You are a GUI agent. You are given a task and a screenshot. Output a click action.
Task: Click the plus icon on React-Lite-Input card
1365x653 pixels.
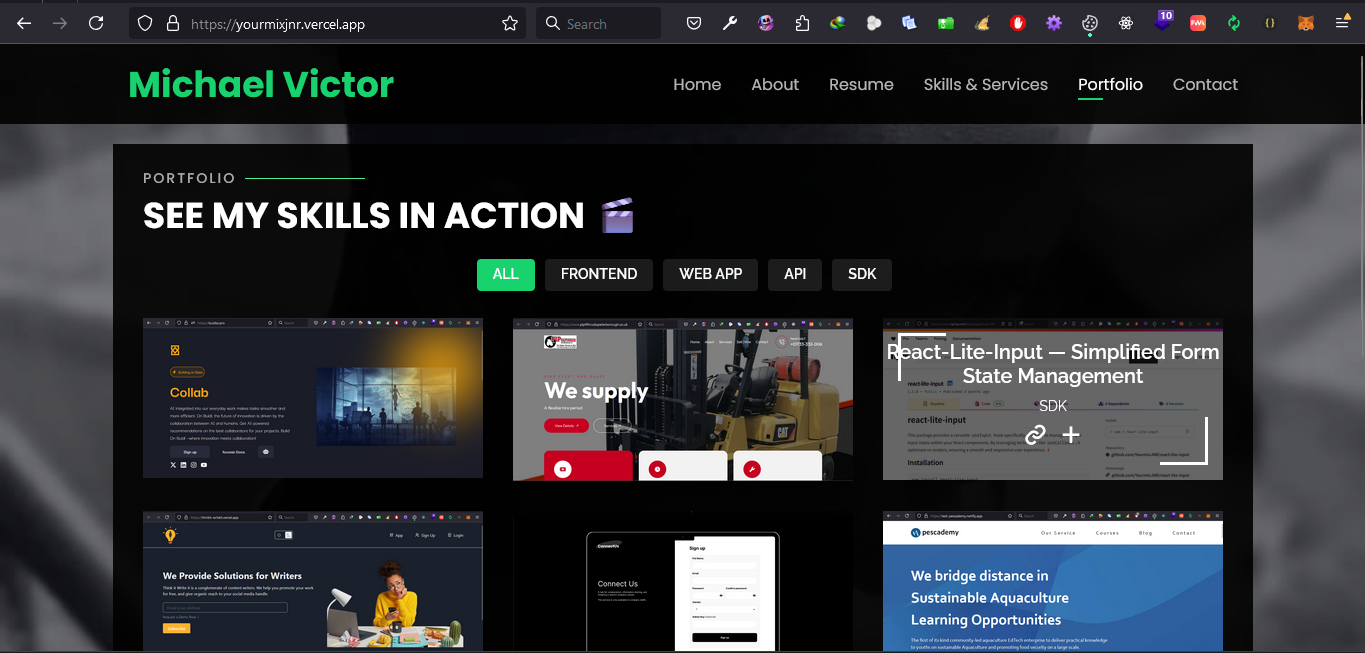click(x=1071, y=435)
